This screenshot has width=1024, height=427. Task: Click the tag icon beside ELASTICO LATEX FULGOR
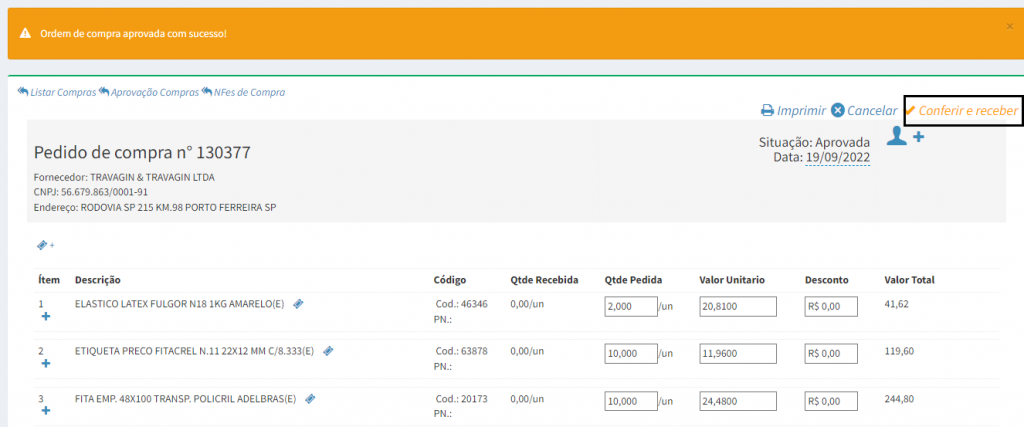[298, 303]
